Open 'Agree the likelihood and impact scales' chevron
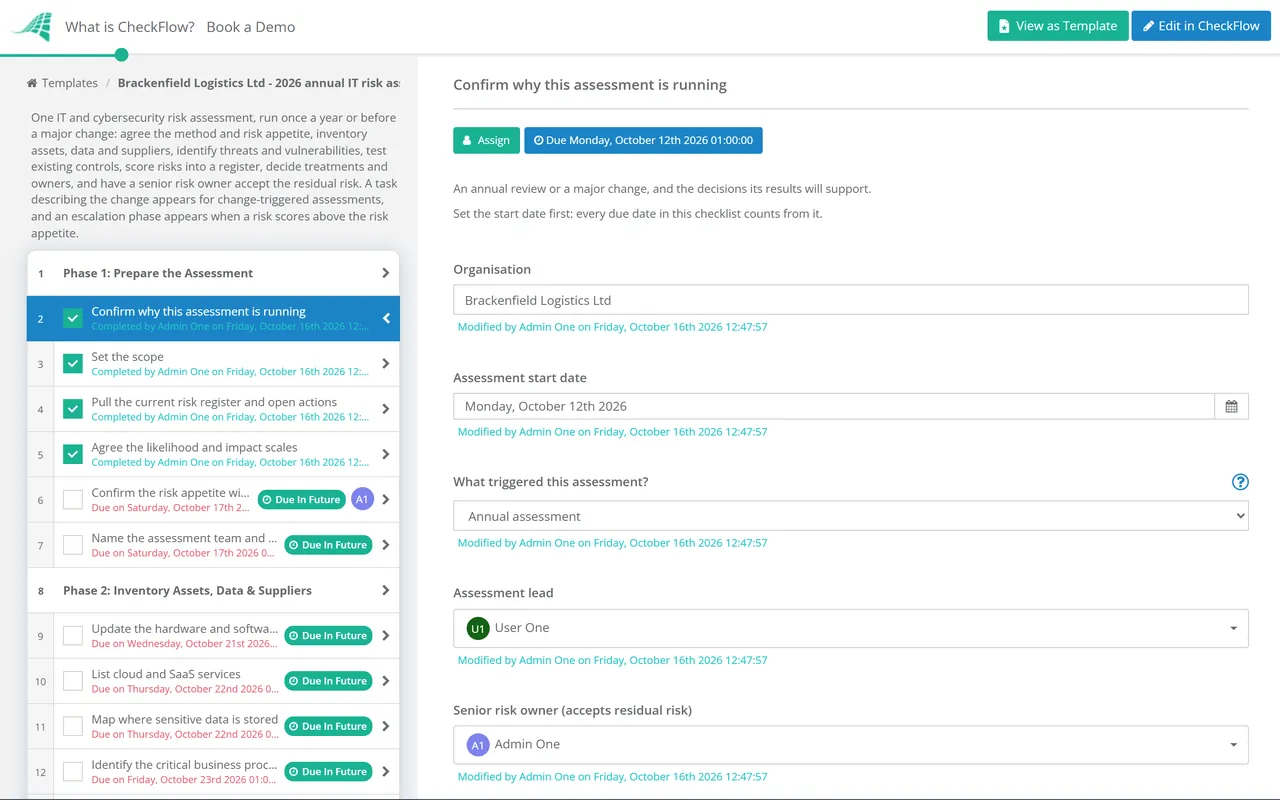 [386, 454]
